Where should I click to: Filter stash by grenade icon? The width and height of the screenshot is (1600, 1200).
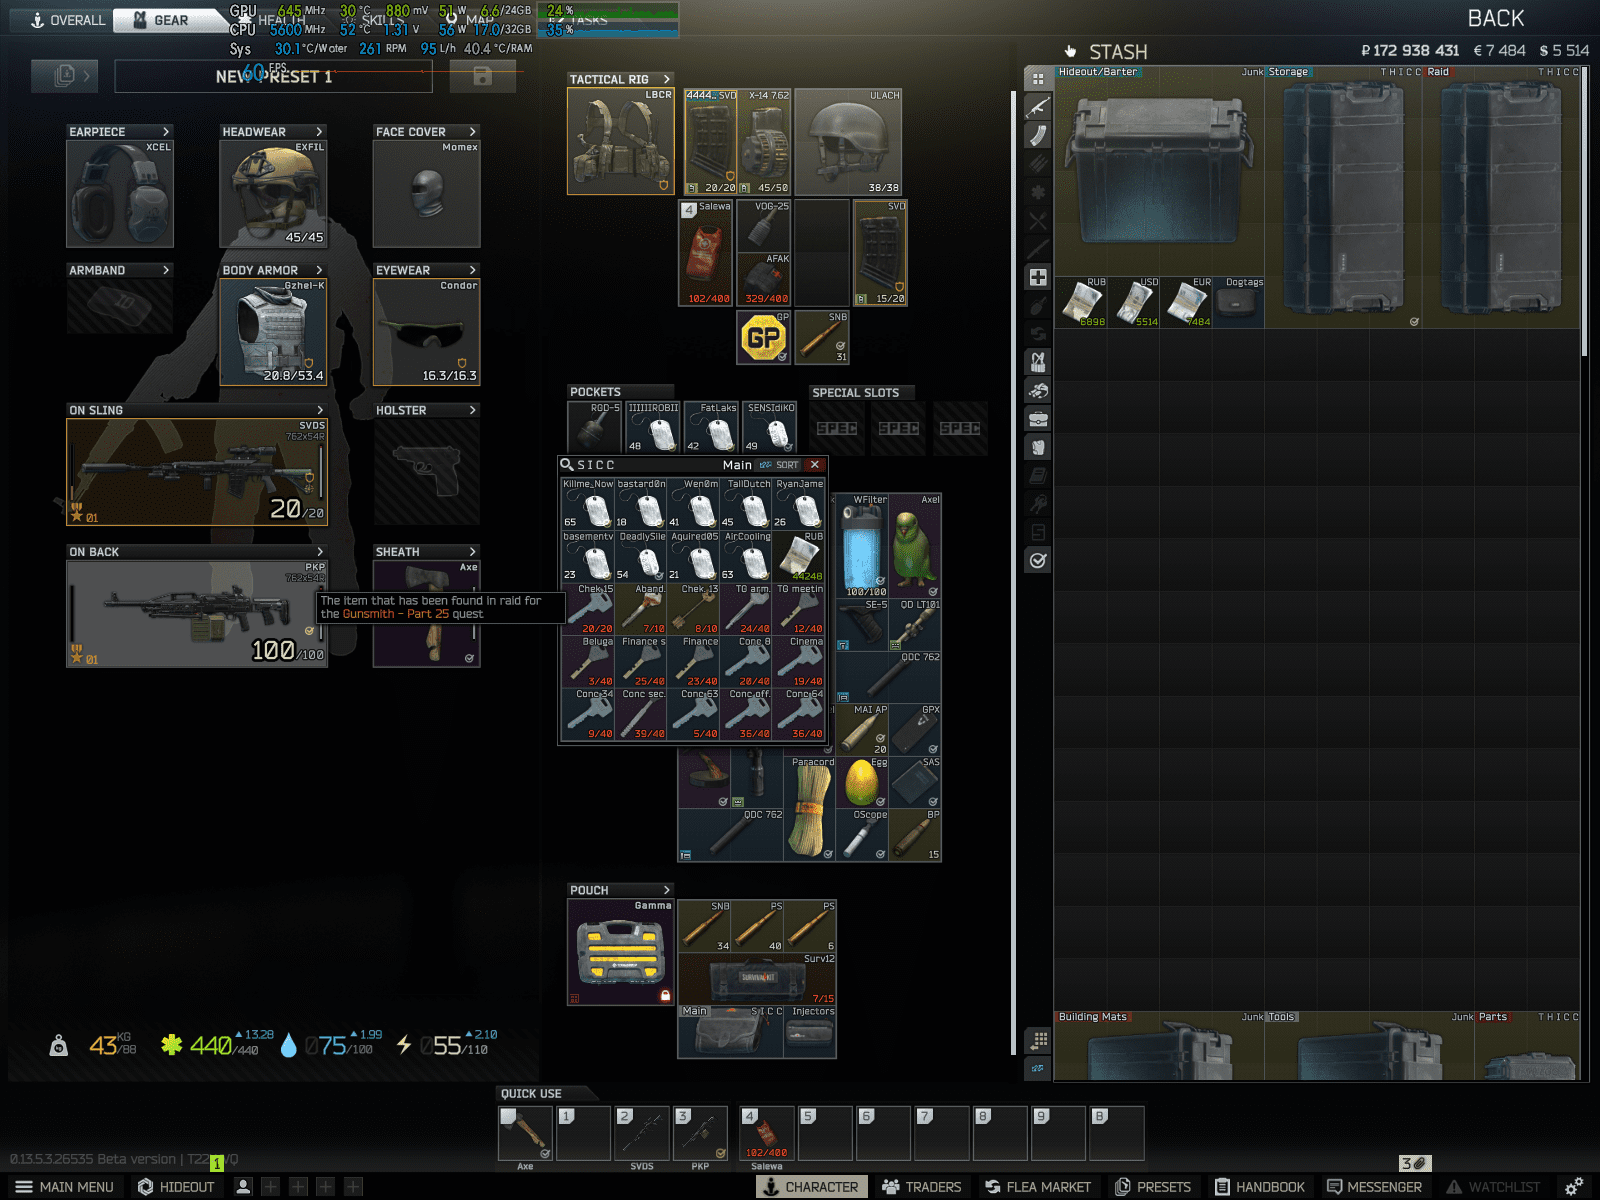coord(1038,305)
